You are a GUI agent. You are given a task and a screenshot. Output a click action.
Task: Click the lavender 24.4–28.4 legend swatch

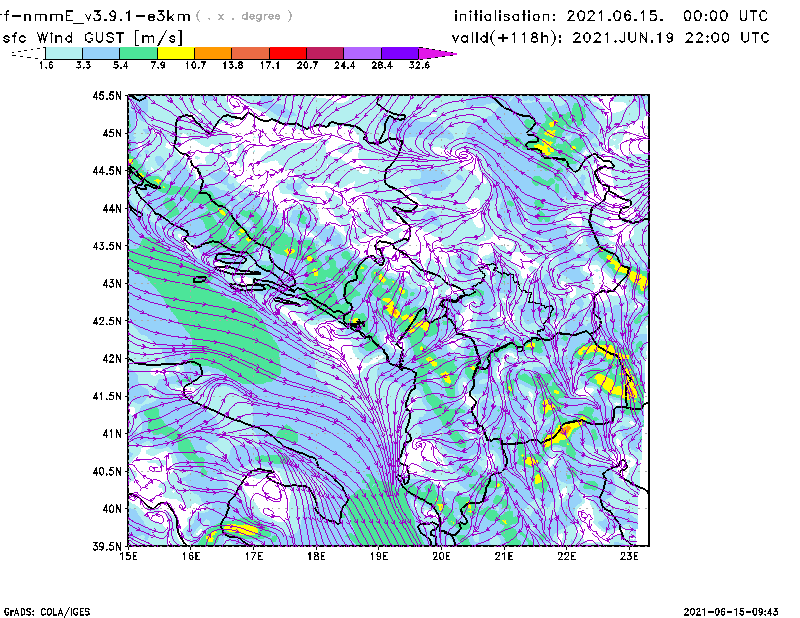click(362, 53)
